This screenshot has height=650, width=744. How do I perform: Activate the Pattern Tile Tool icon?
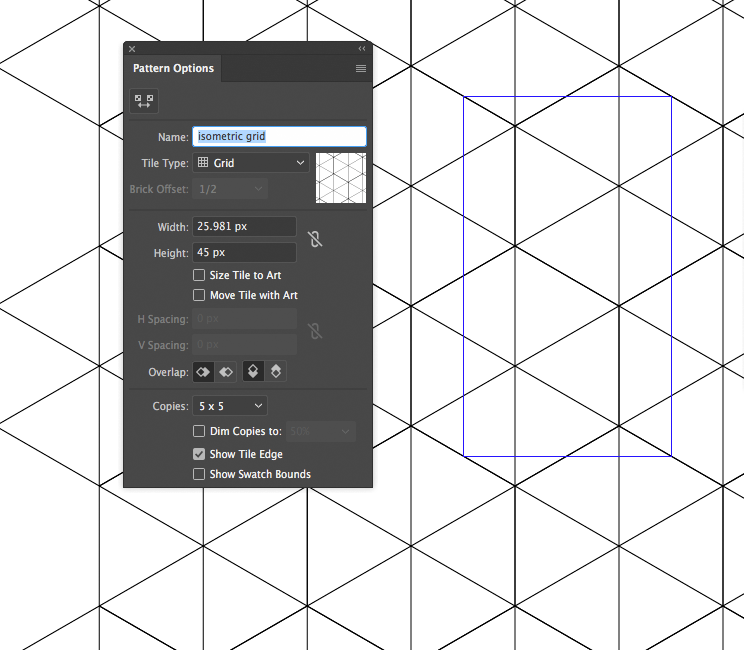(144, 101)
